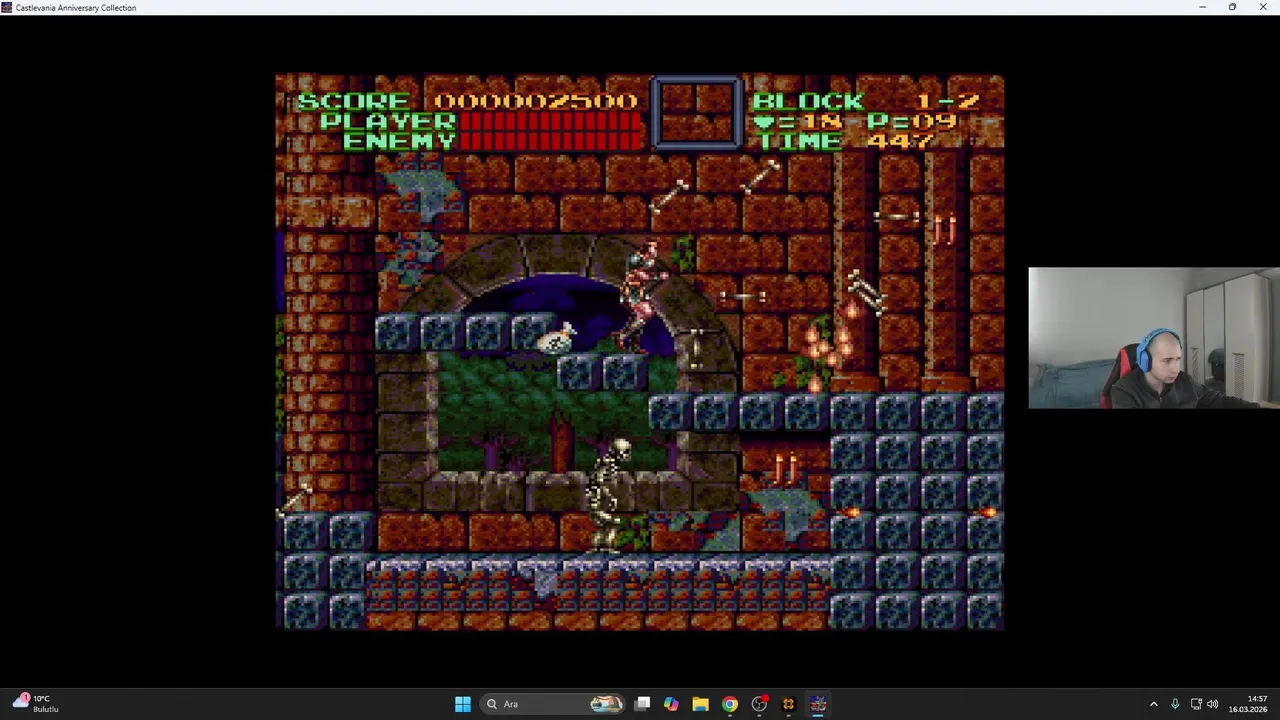Open the volume tray icon
Viewport: 1280px width, 720px height.
click(1212, 704)
